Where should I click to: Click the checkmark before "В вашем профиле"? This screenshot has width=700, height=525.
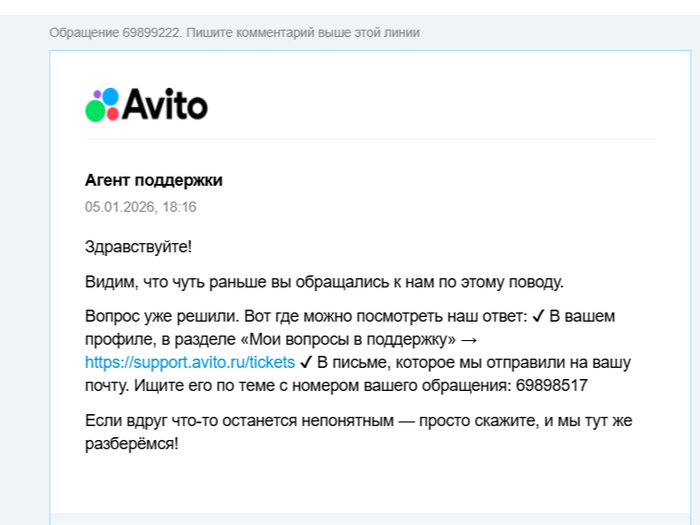pos(538,316)
